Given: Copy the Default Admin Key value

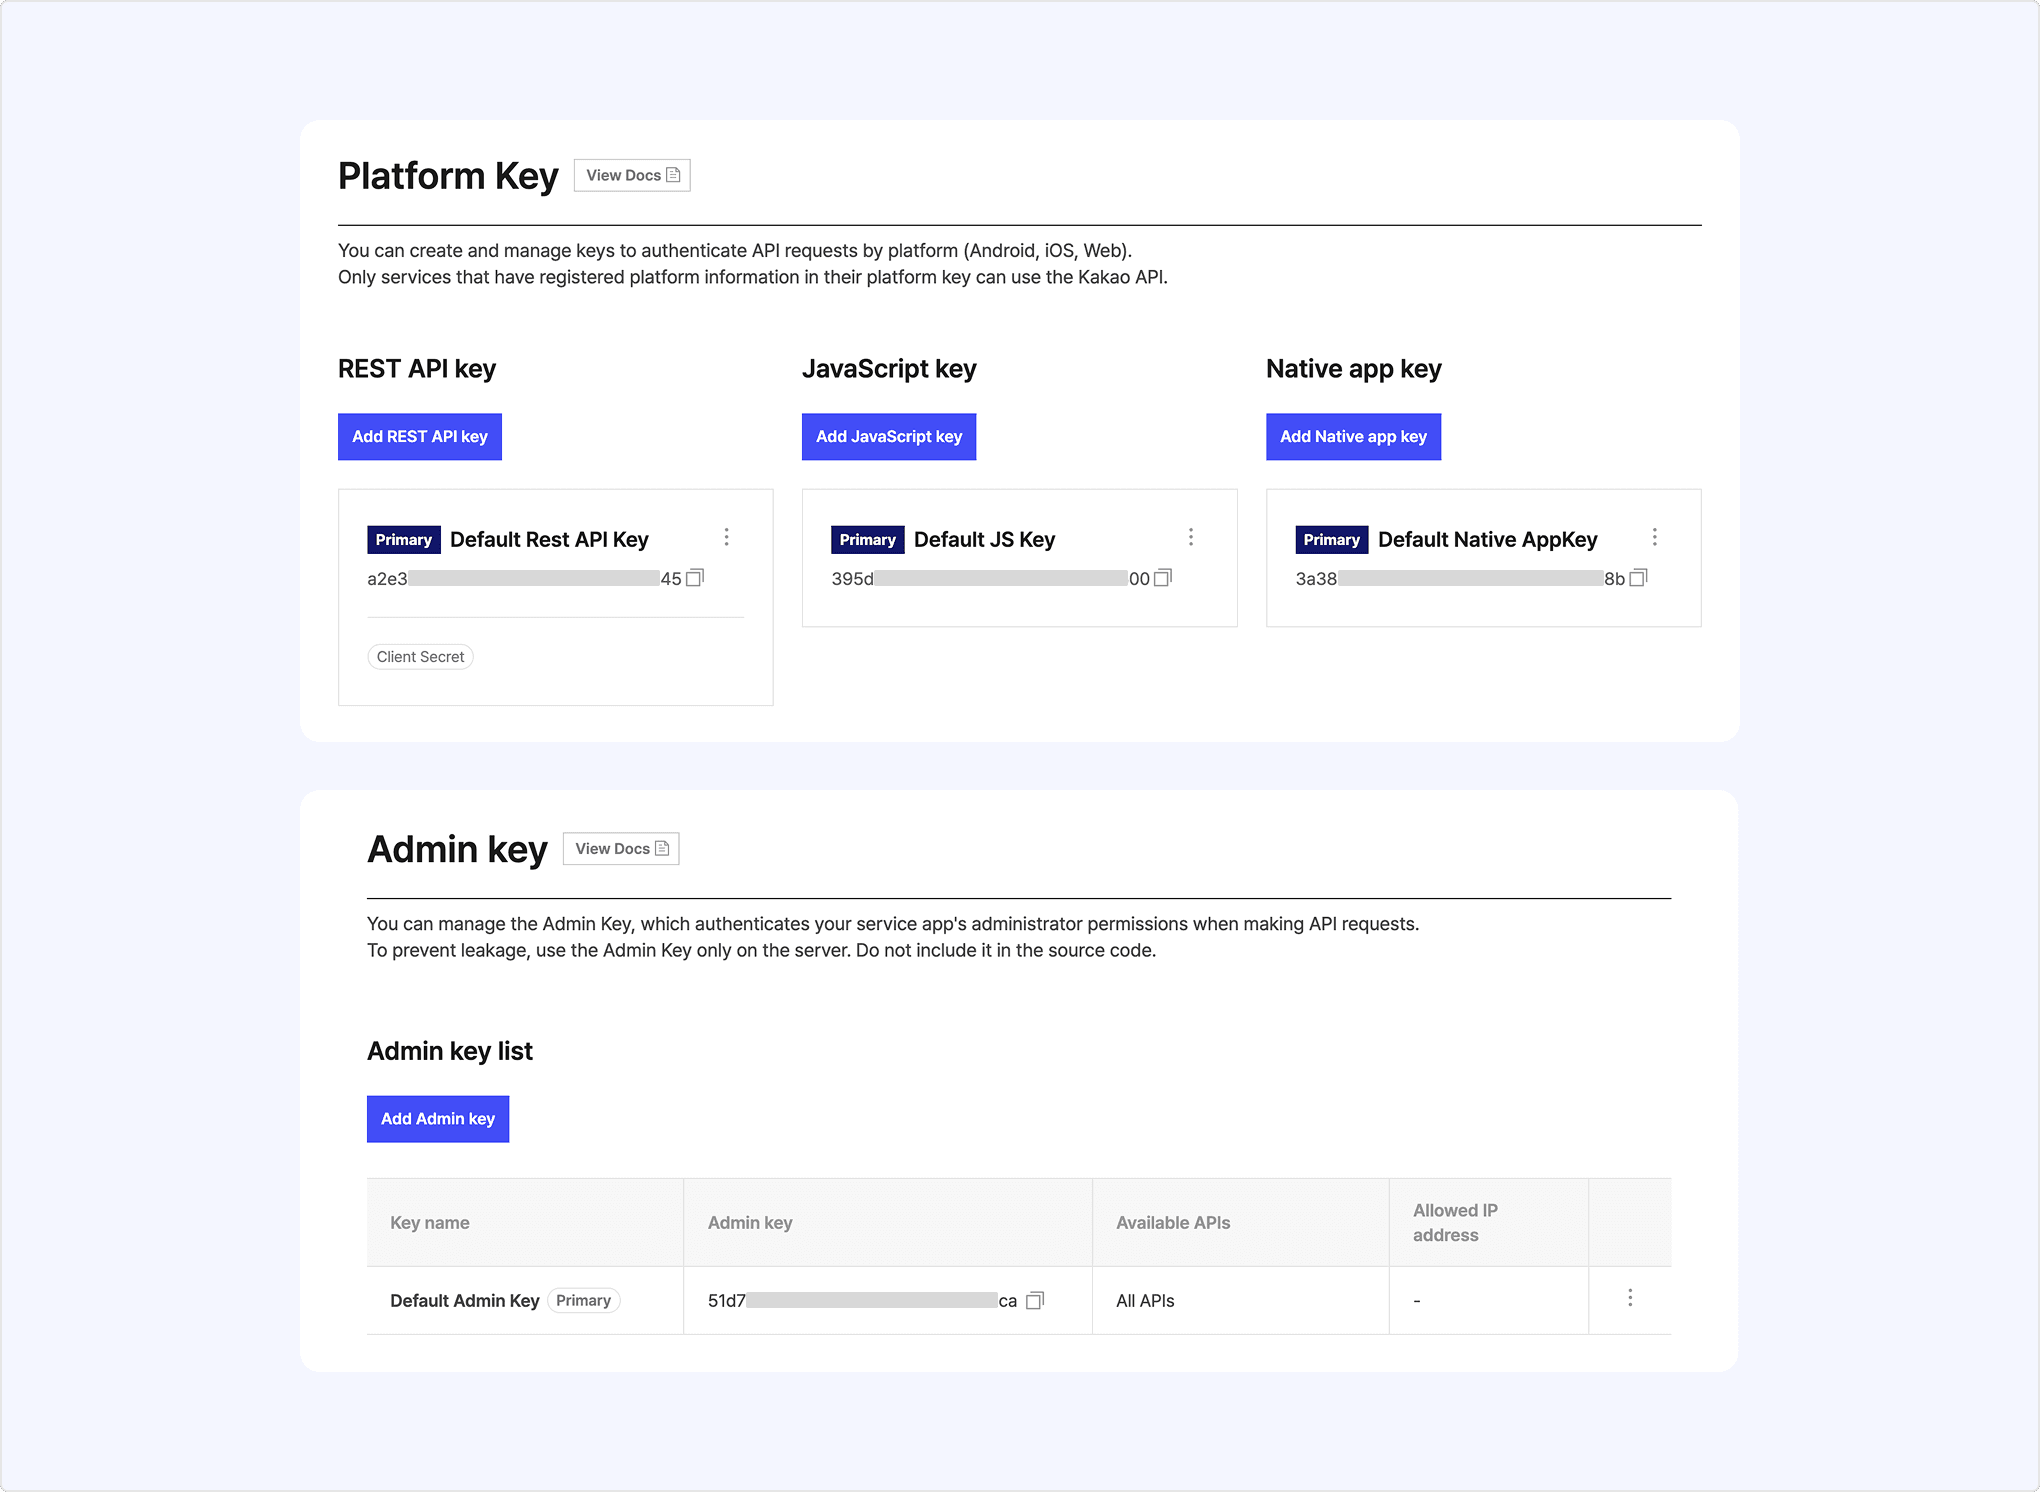Looking at the screenshot, I should (x=1035, y=1300).
